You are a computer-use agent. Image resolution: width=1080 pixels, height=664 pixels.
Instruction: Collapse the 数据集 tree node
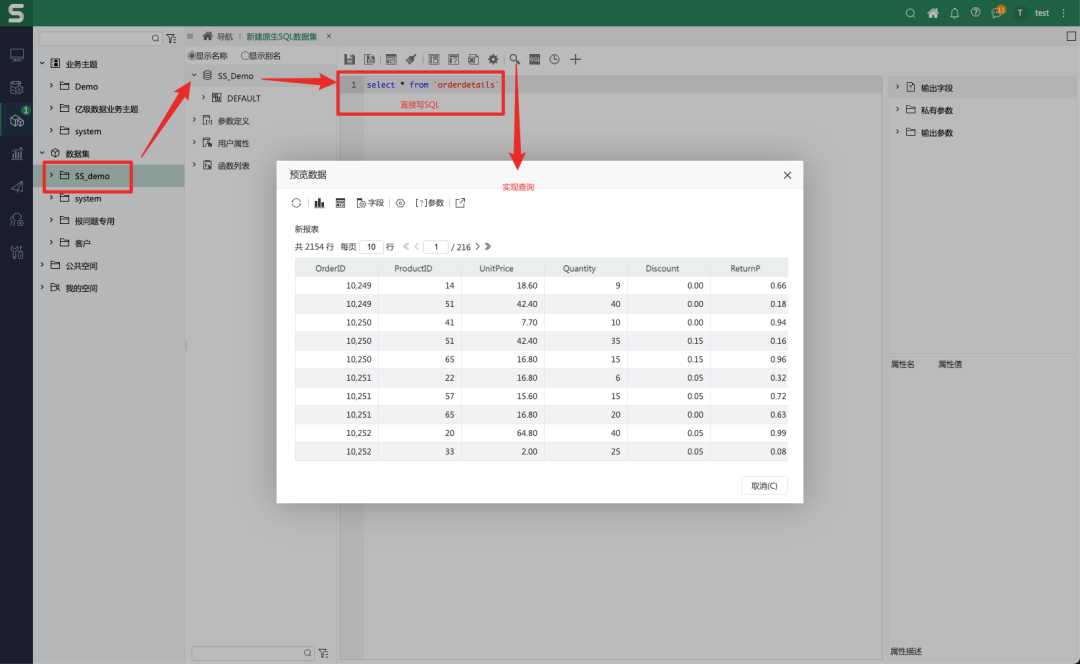click(42, 153)
